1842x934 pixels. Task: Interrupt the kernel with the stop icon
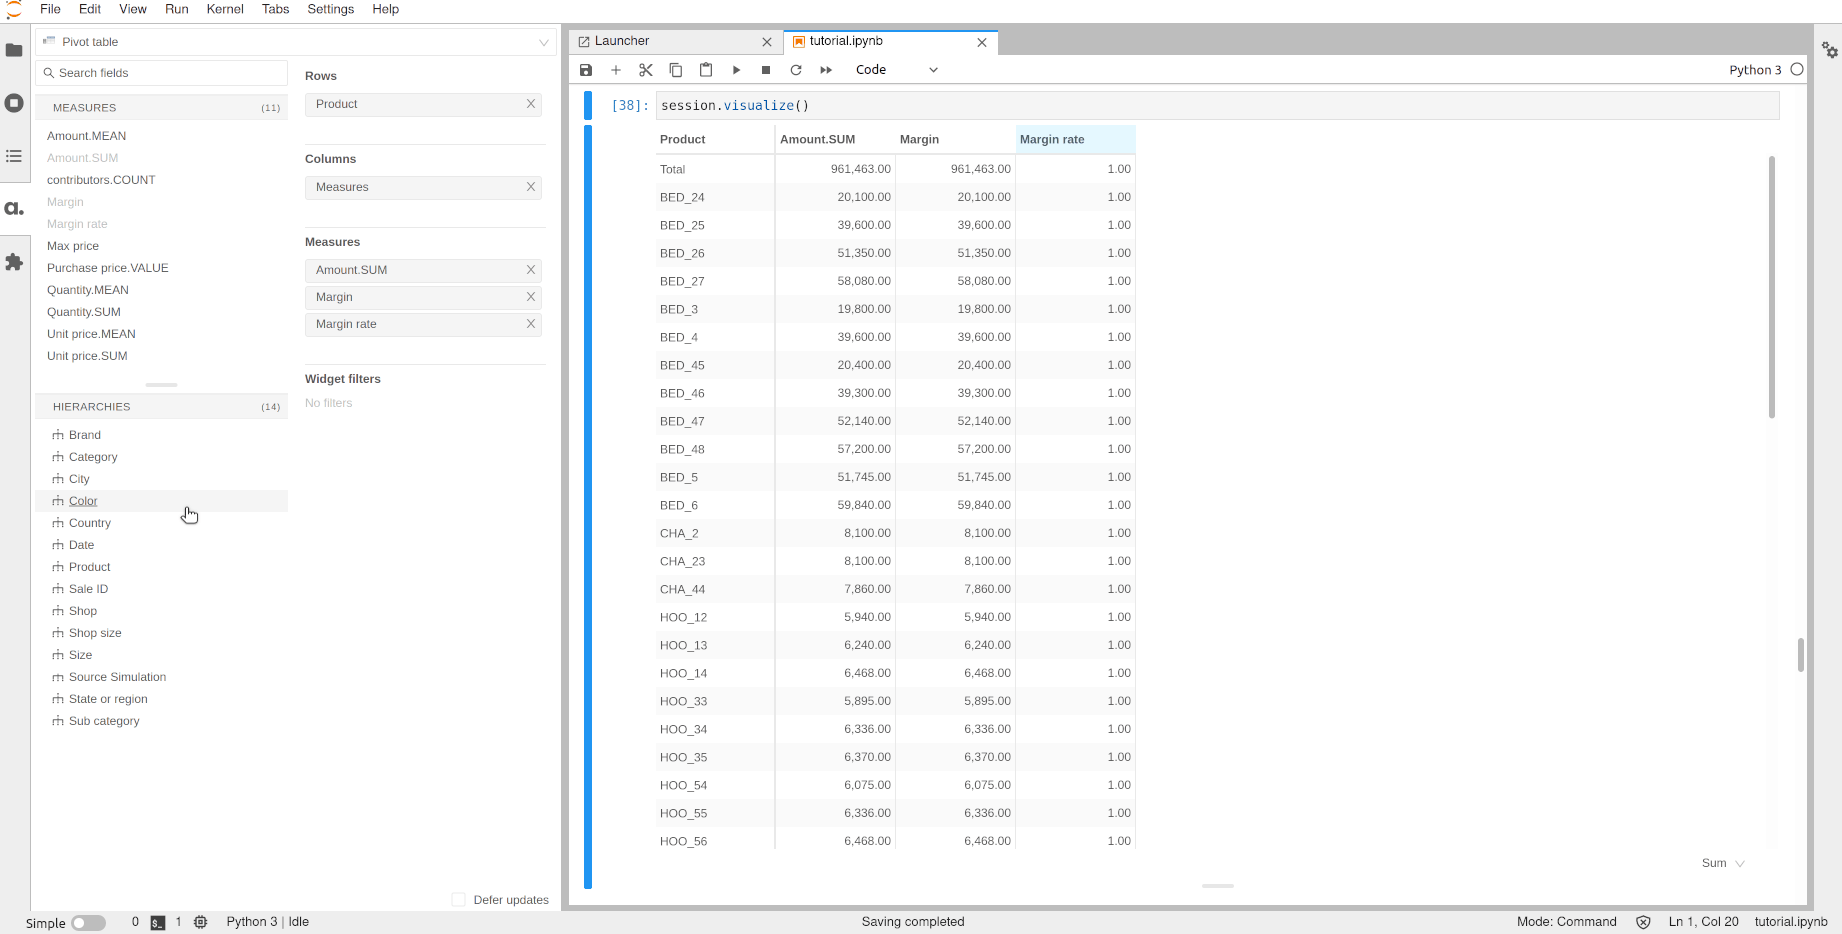tap(766, 70)
